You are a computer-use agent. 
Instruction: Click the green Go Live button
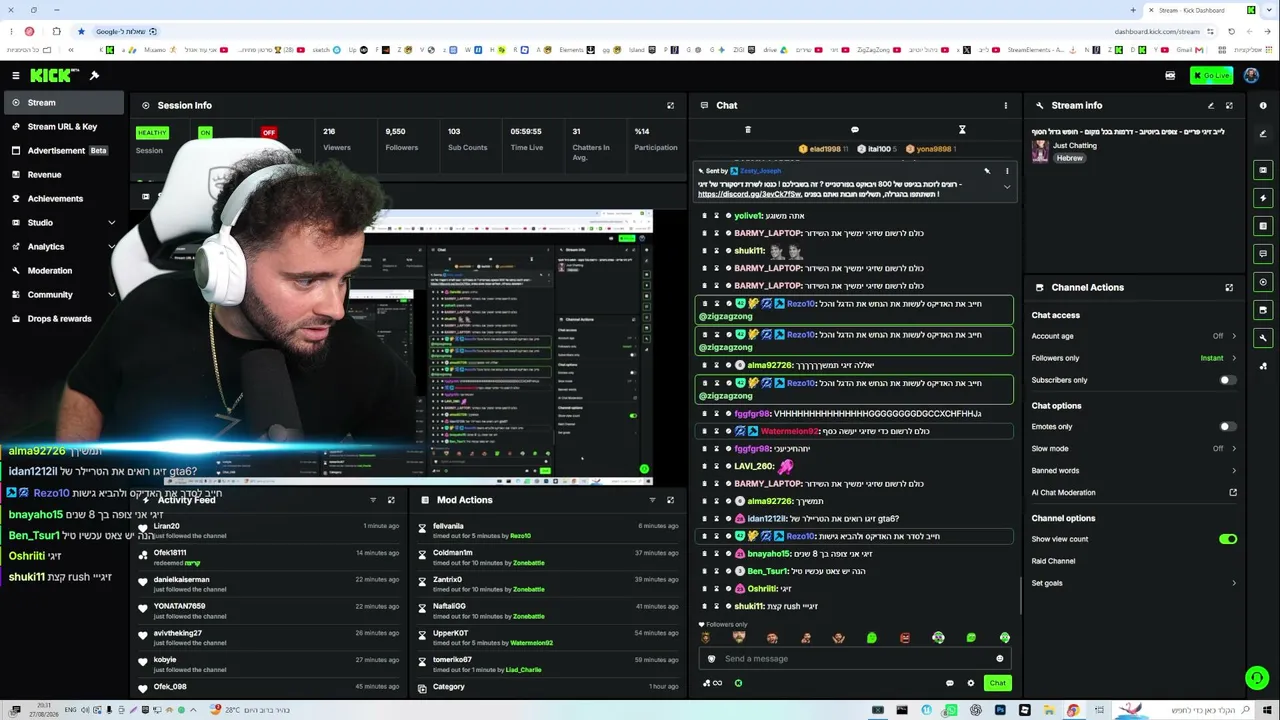[x=1211, y=76]
